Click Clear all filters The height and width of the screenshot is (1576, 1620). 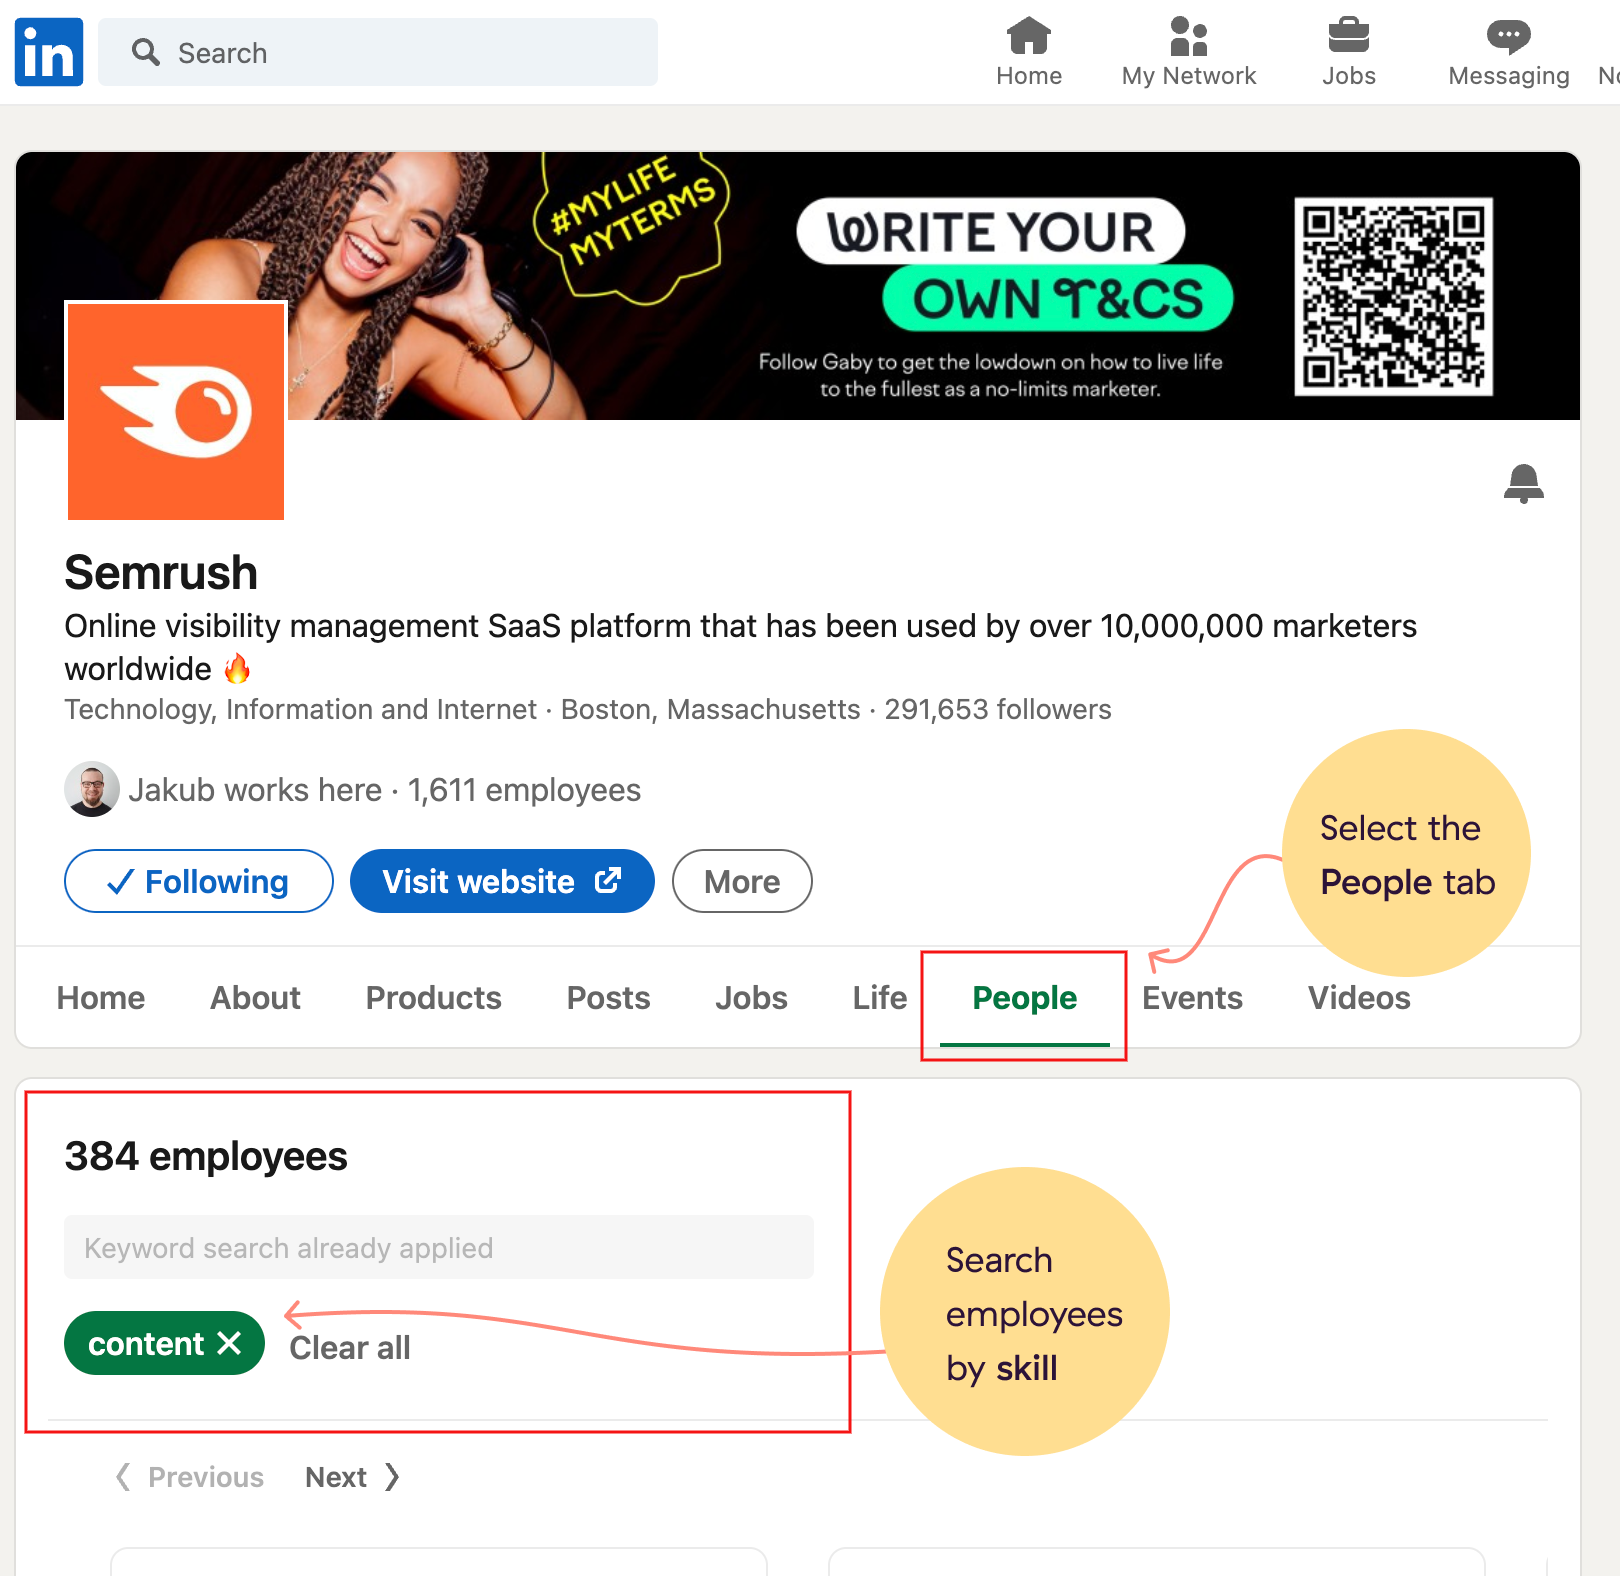coord(350,1348)
